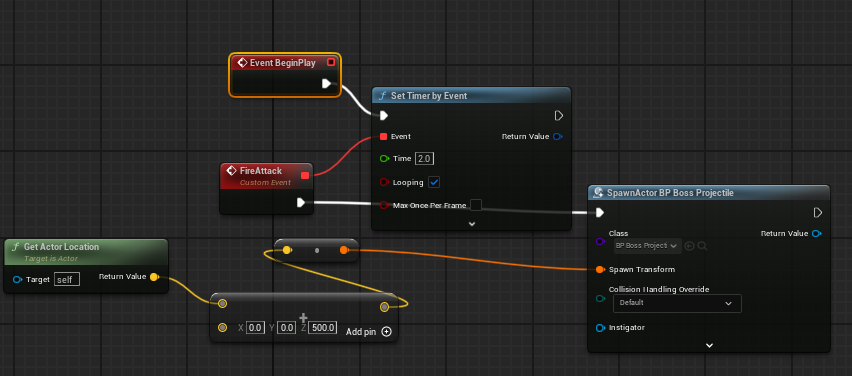Click the Set Timer by Event exec output pin

click(559, 116)
